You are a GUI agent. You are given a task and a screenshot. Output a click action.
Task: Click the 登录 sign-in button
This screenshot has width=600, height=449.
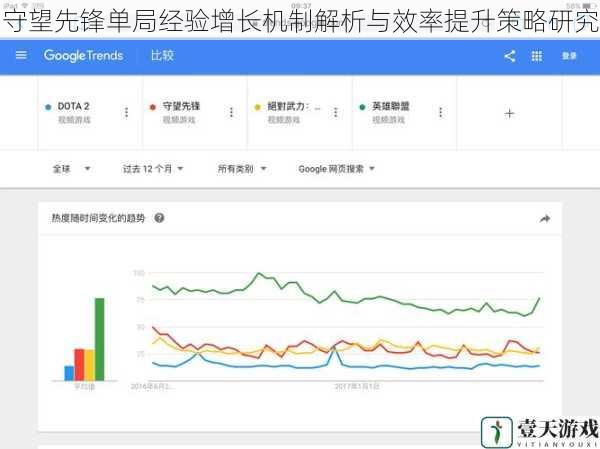point(569,56)
